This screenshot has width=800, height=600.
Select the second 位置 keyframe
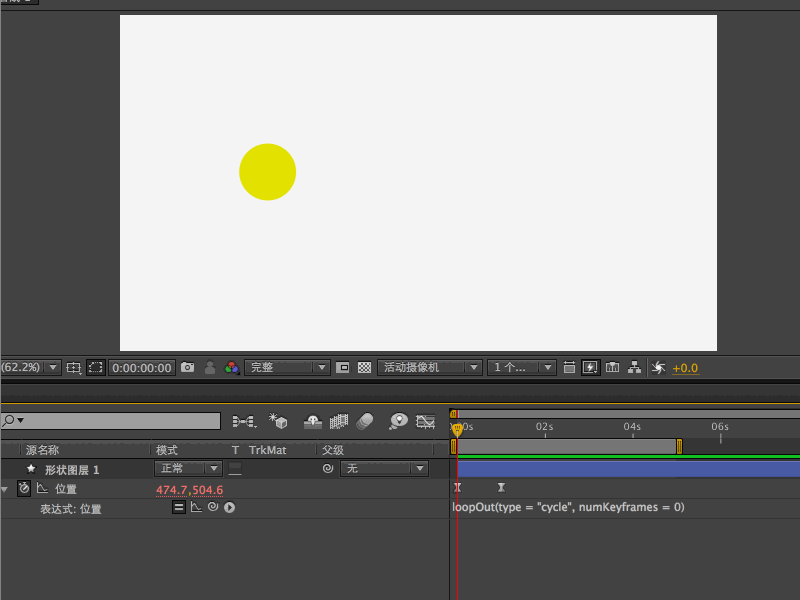[502, 488]
